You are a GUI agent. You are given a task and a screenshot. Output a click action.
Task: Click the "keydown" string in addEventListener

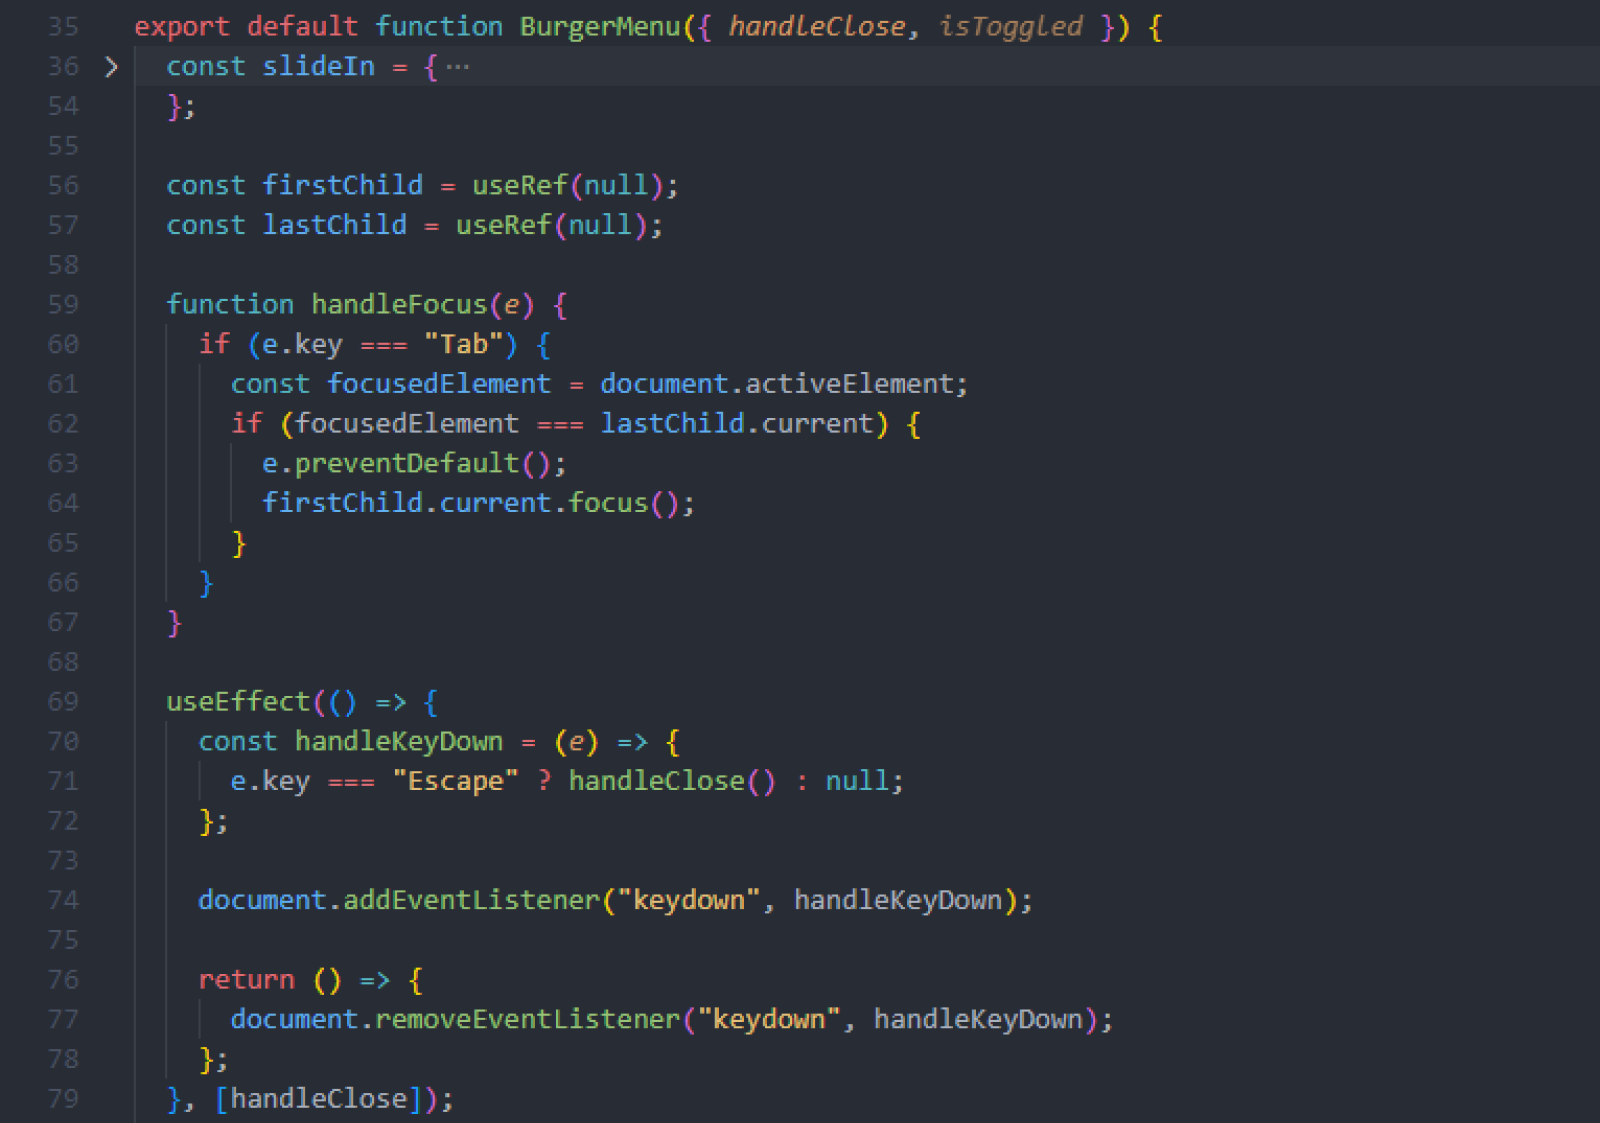click(689, 901)
